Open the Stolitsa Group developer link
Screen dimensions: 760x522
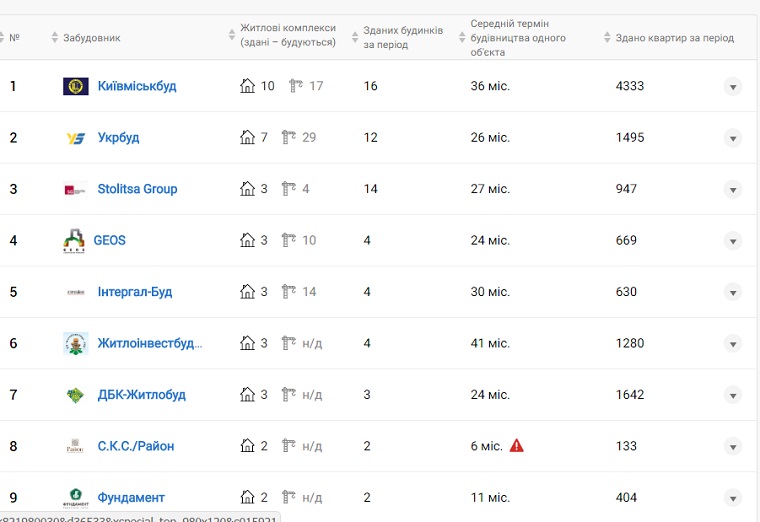coord(137,189)
